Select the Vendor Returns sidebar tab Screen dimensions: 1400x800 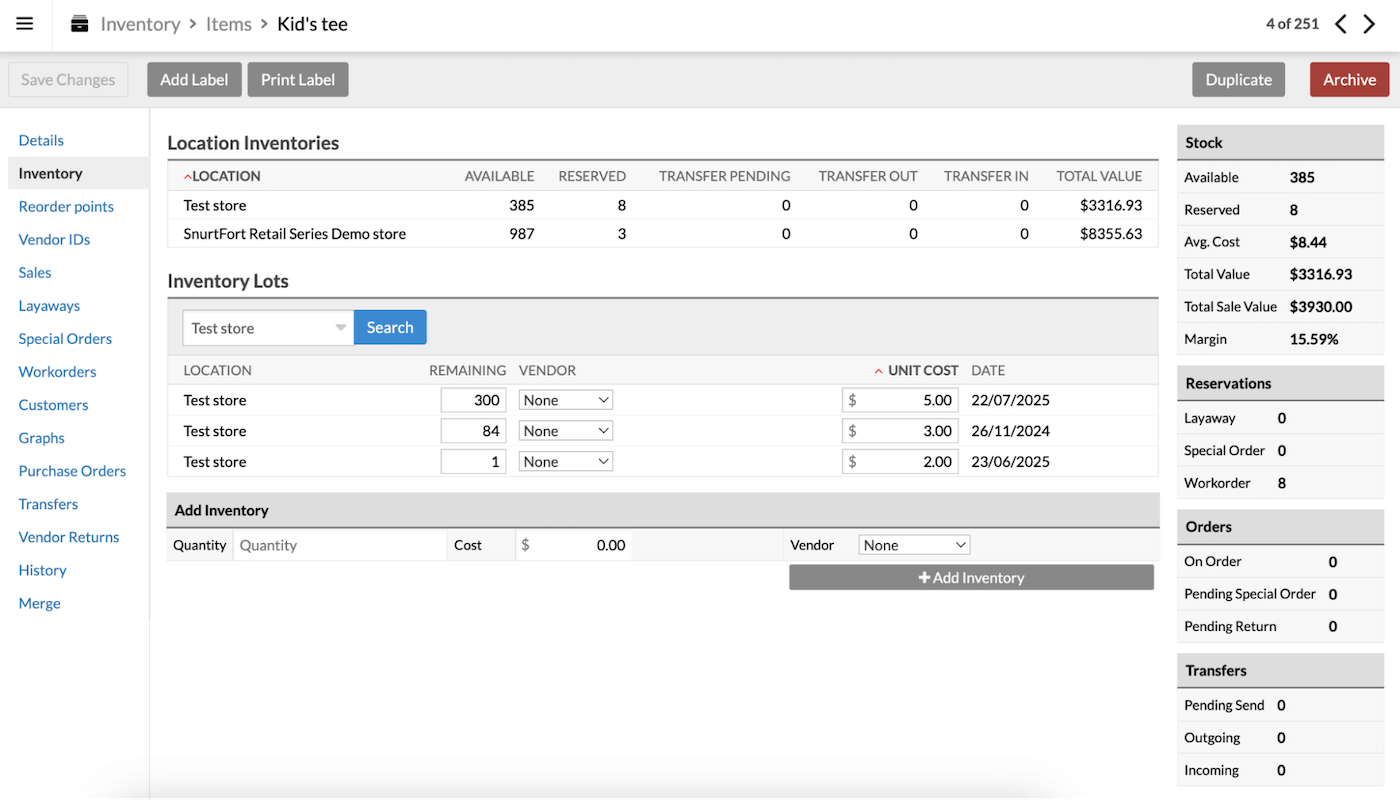[69, 537]
